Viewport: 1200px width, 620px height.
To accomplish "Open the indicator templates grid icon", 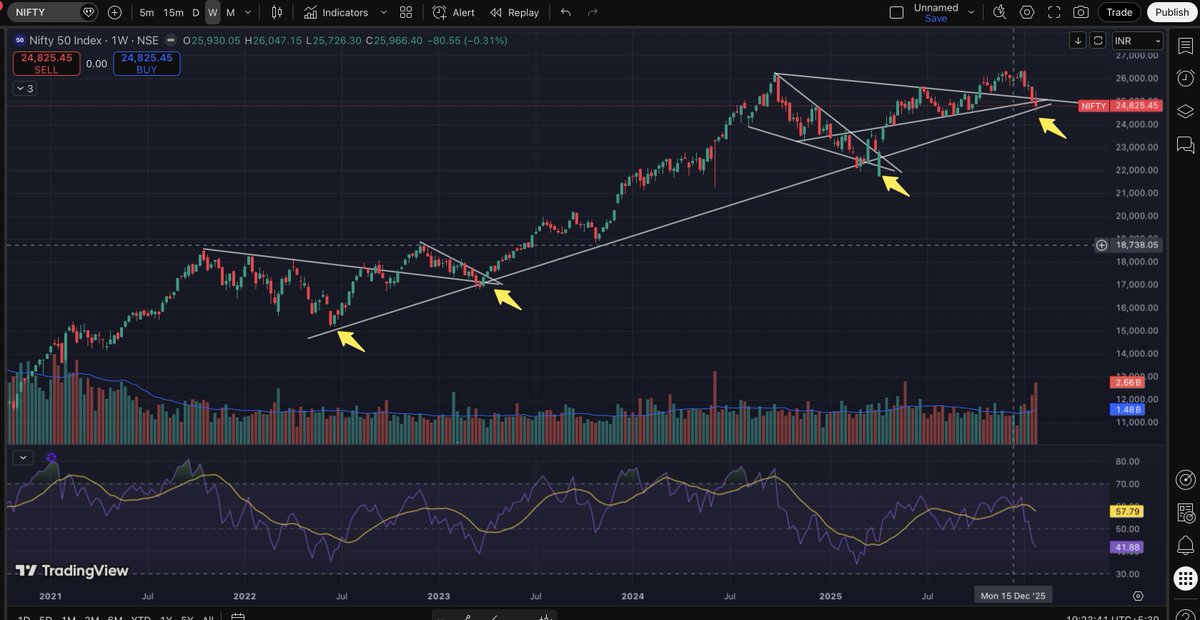I will 406,12.
